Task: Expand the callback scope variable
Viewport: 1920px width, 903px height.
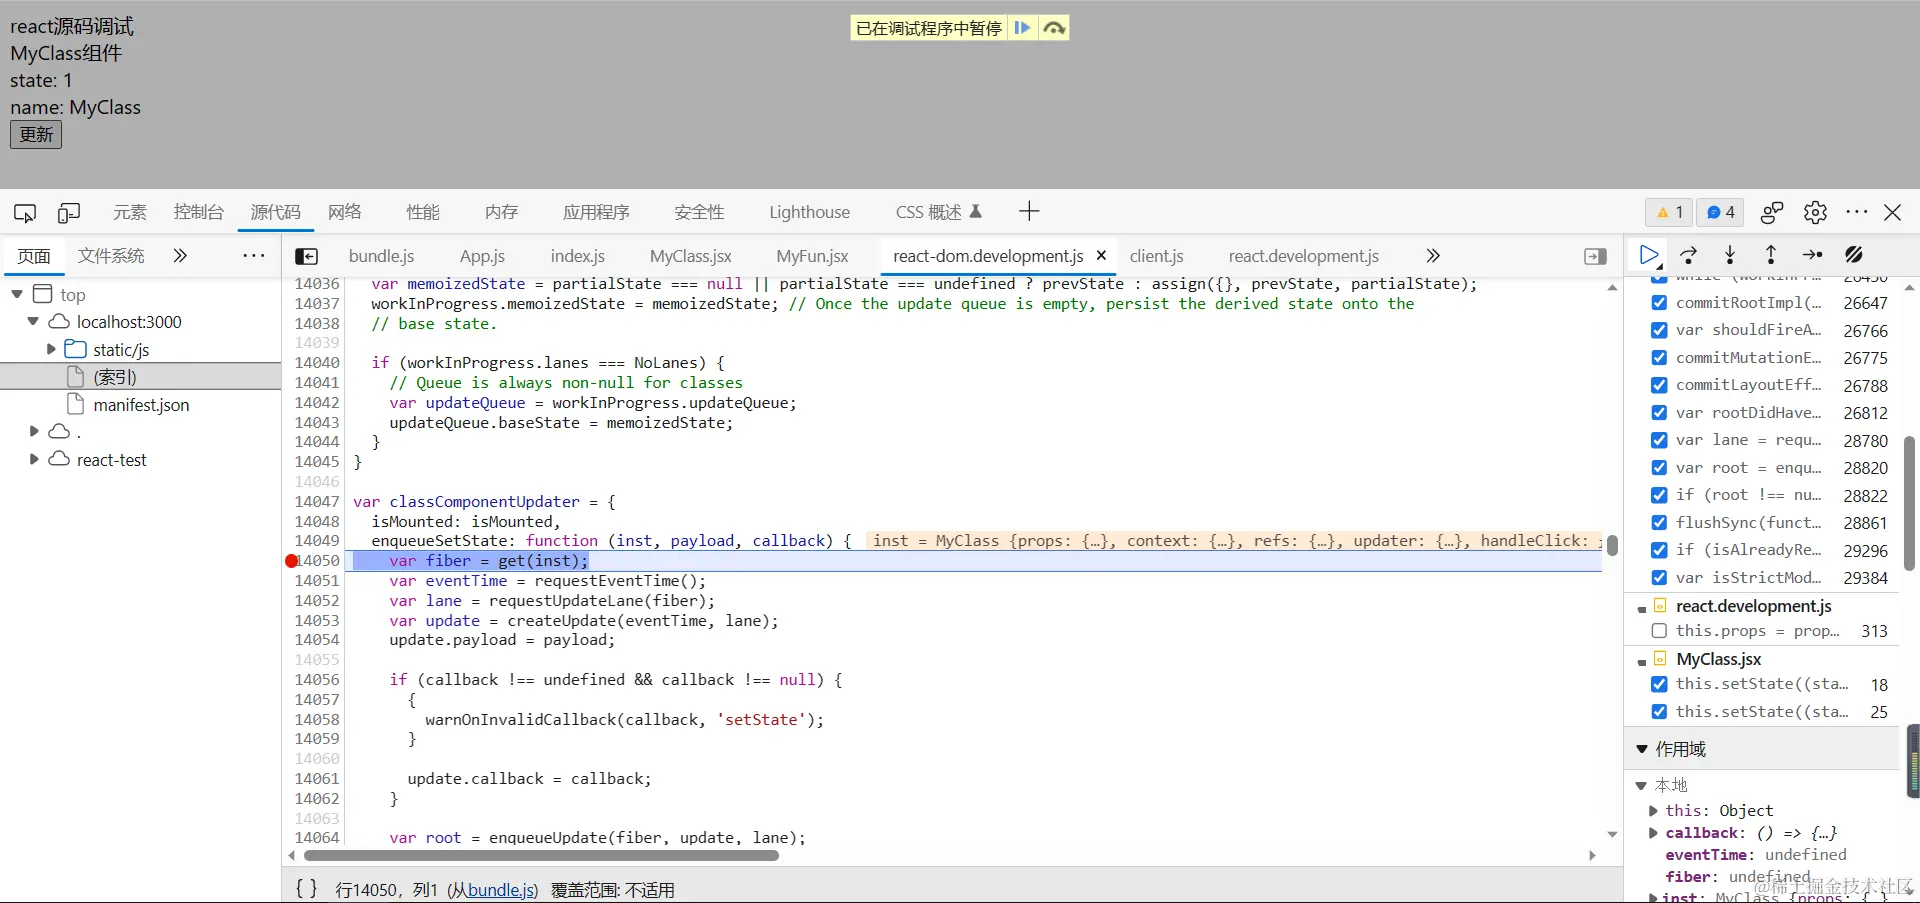Action: (x=1653, y=833)
